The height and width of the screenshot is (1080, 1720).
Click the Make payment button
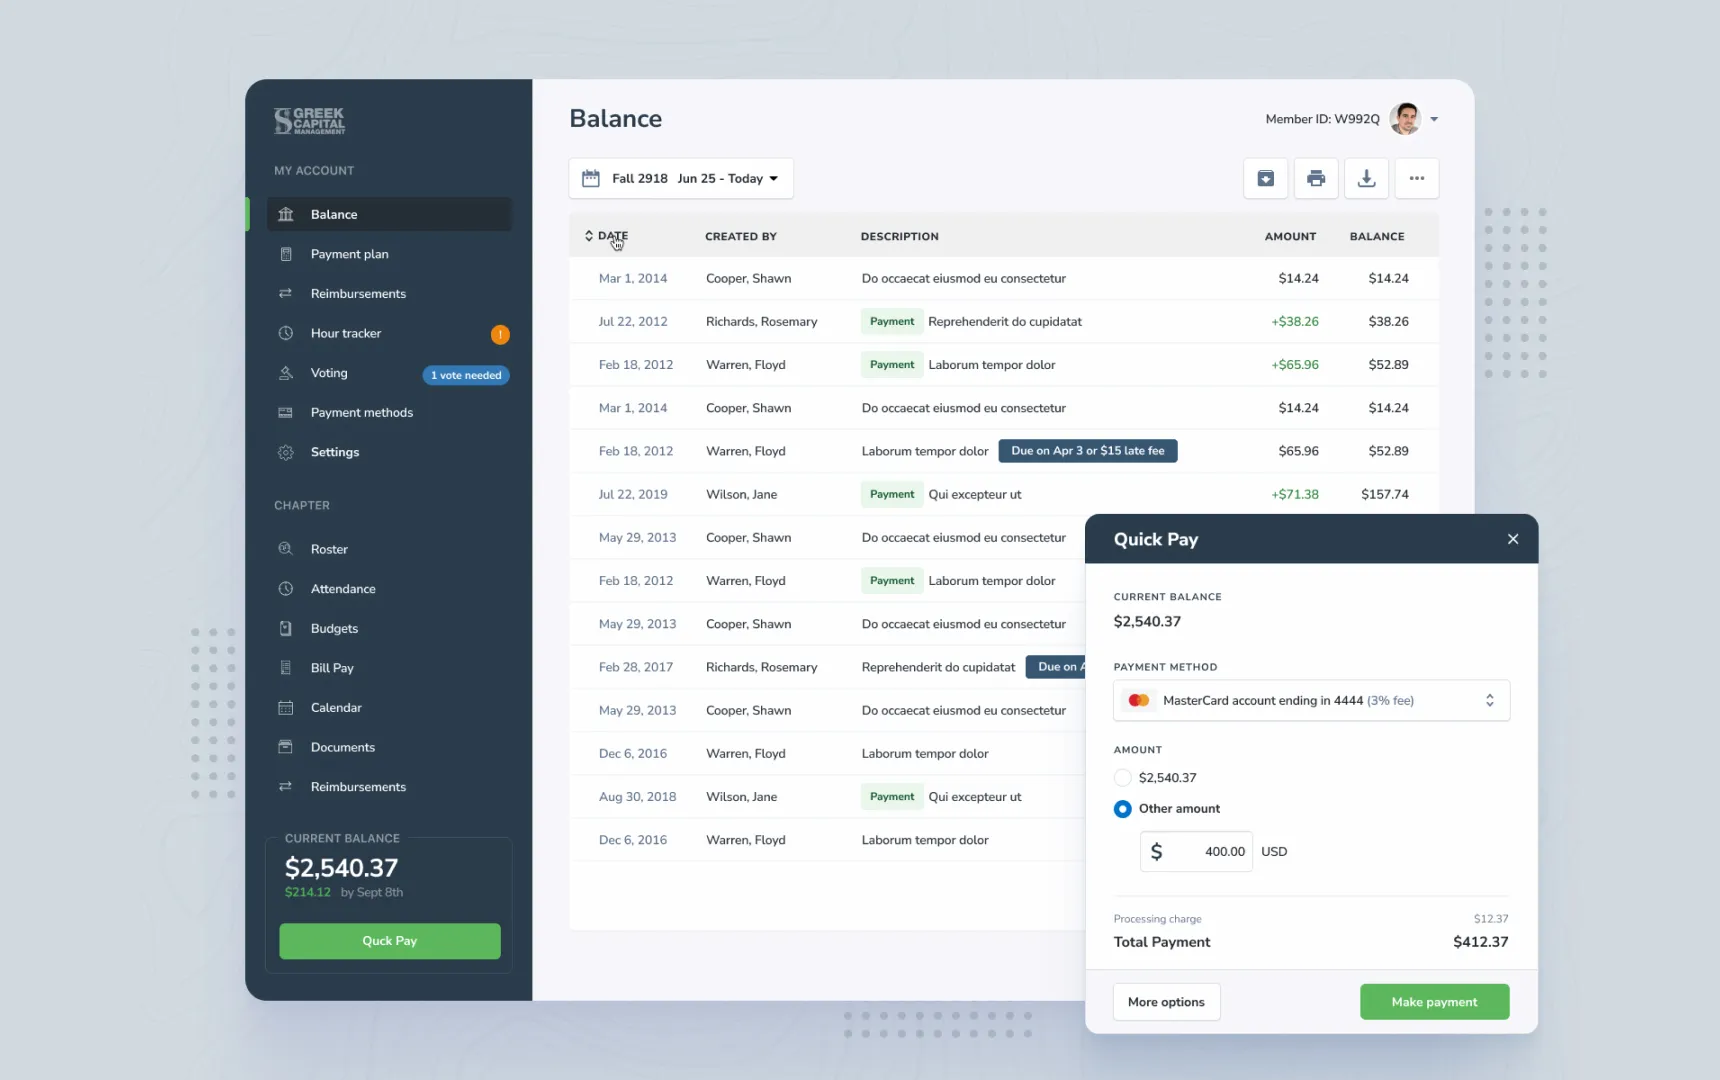tap(1434, 1002)
